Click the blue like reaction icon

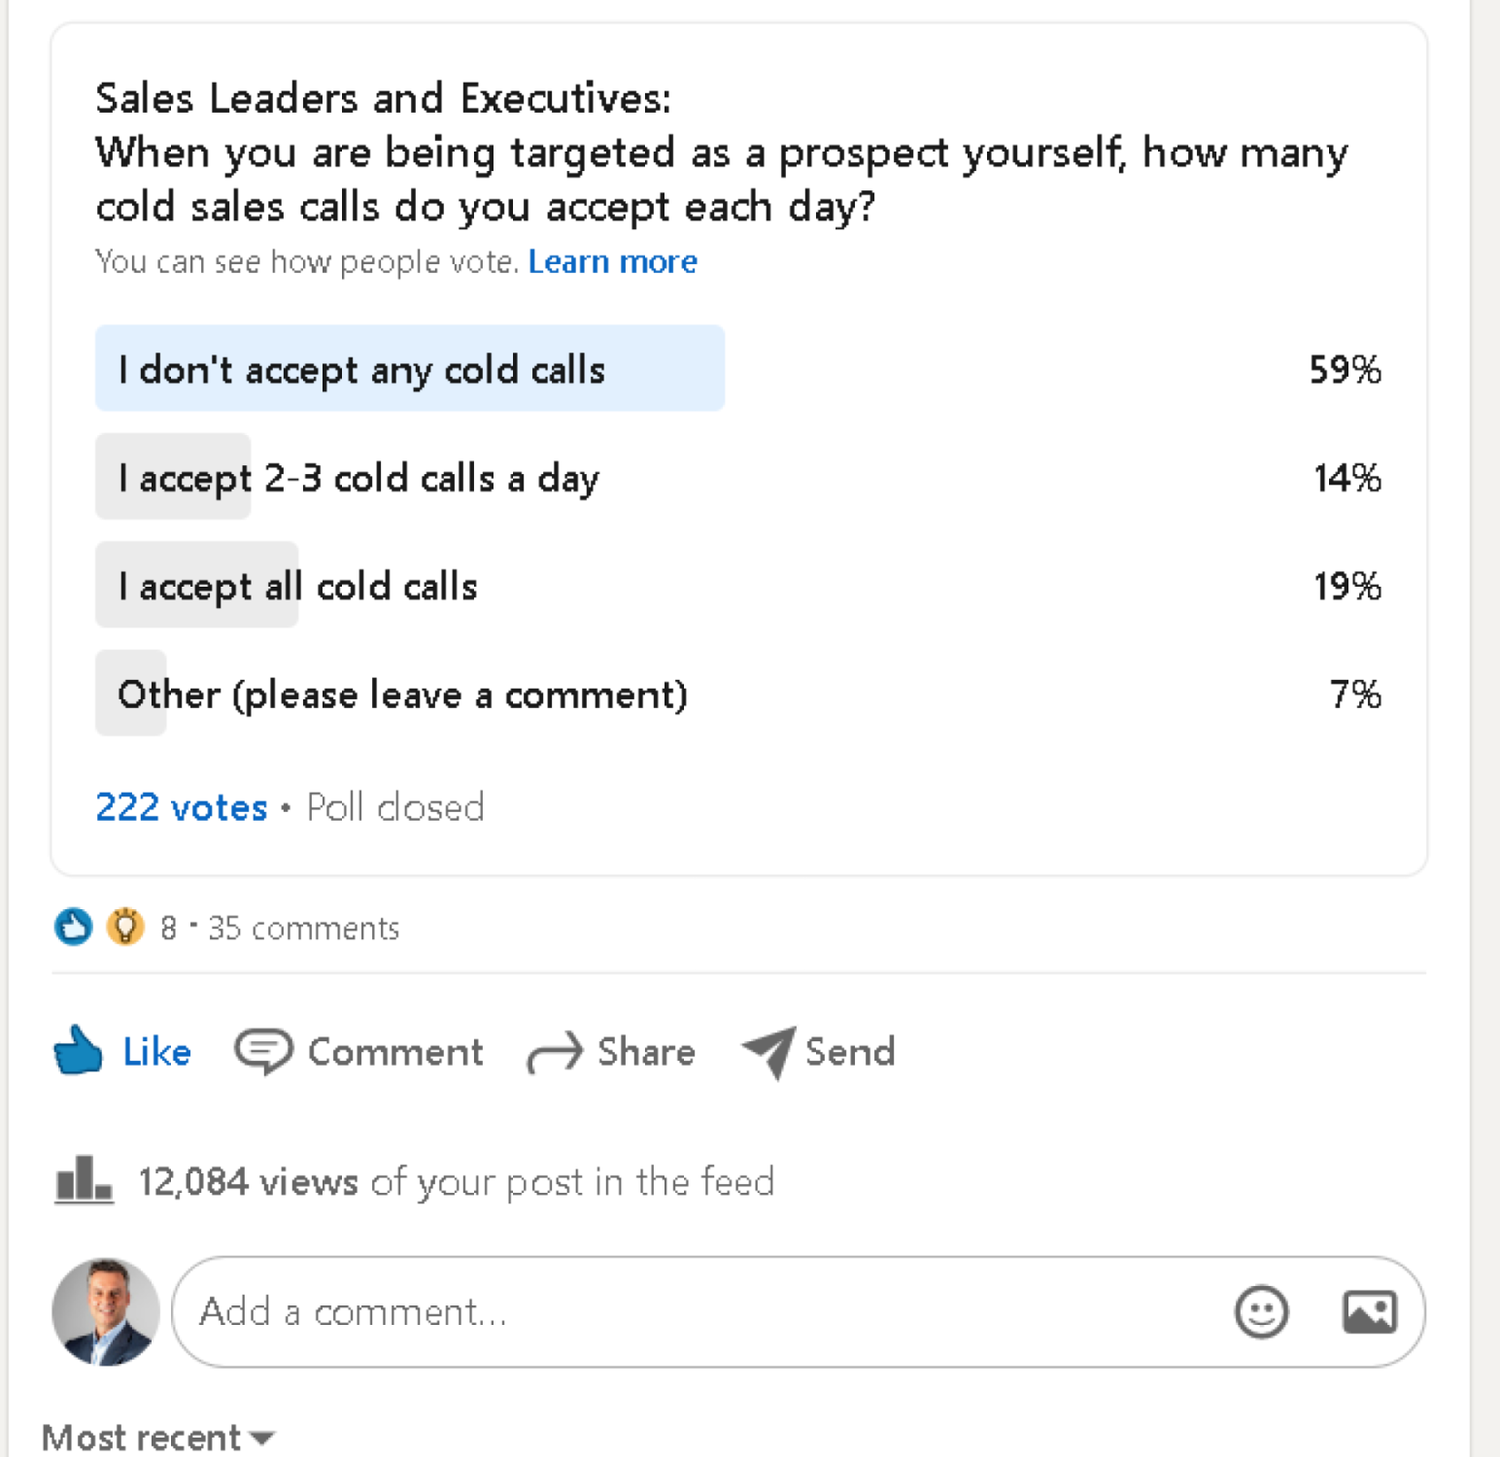pyautogui.click(x=73, y=927)
